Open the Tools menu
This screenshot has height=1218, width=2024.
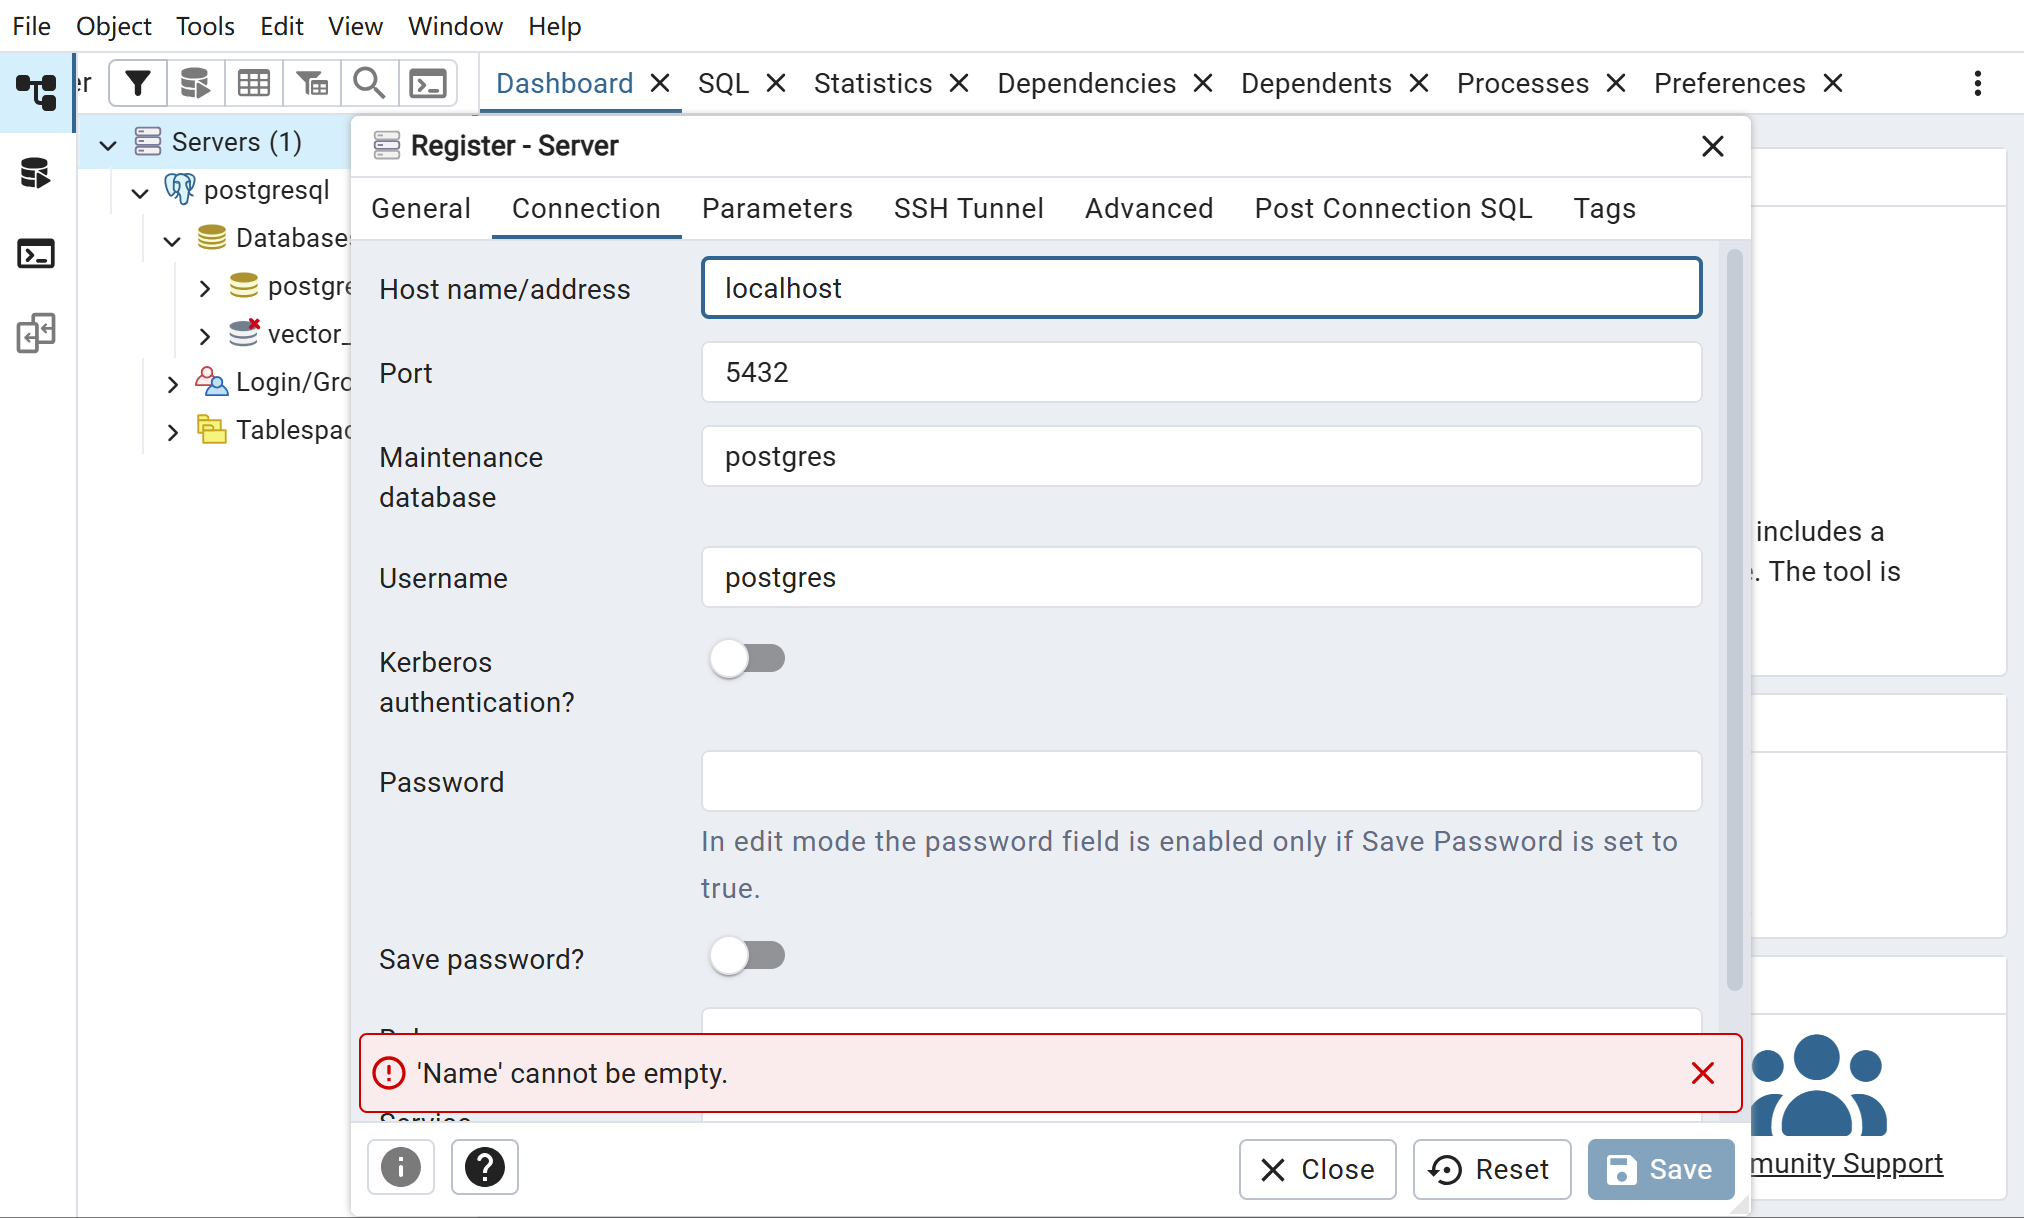pos(205,26)
